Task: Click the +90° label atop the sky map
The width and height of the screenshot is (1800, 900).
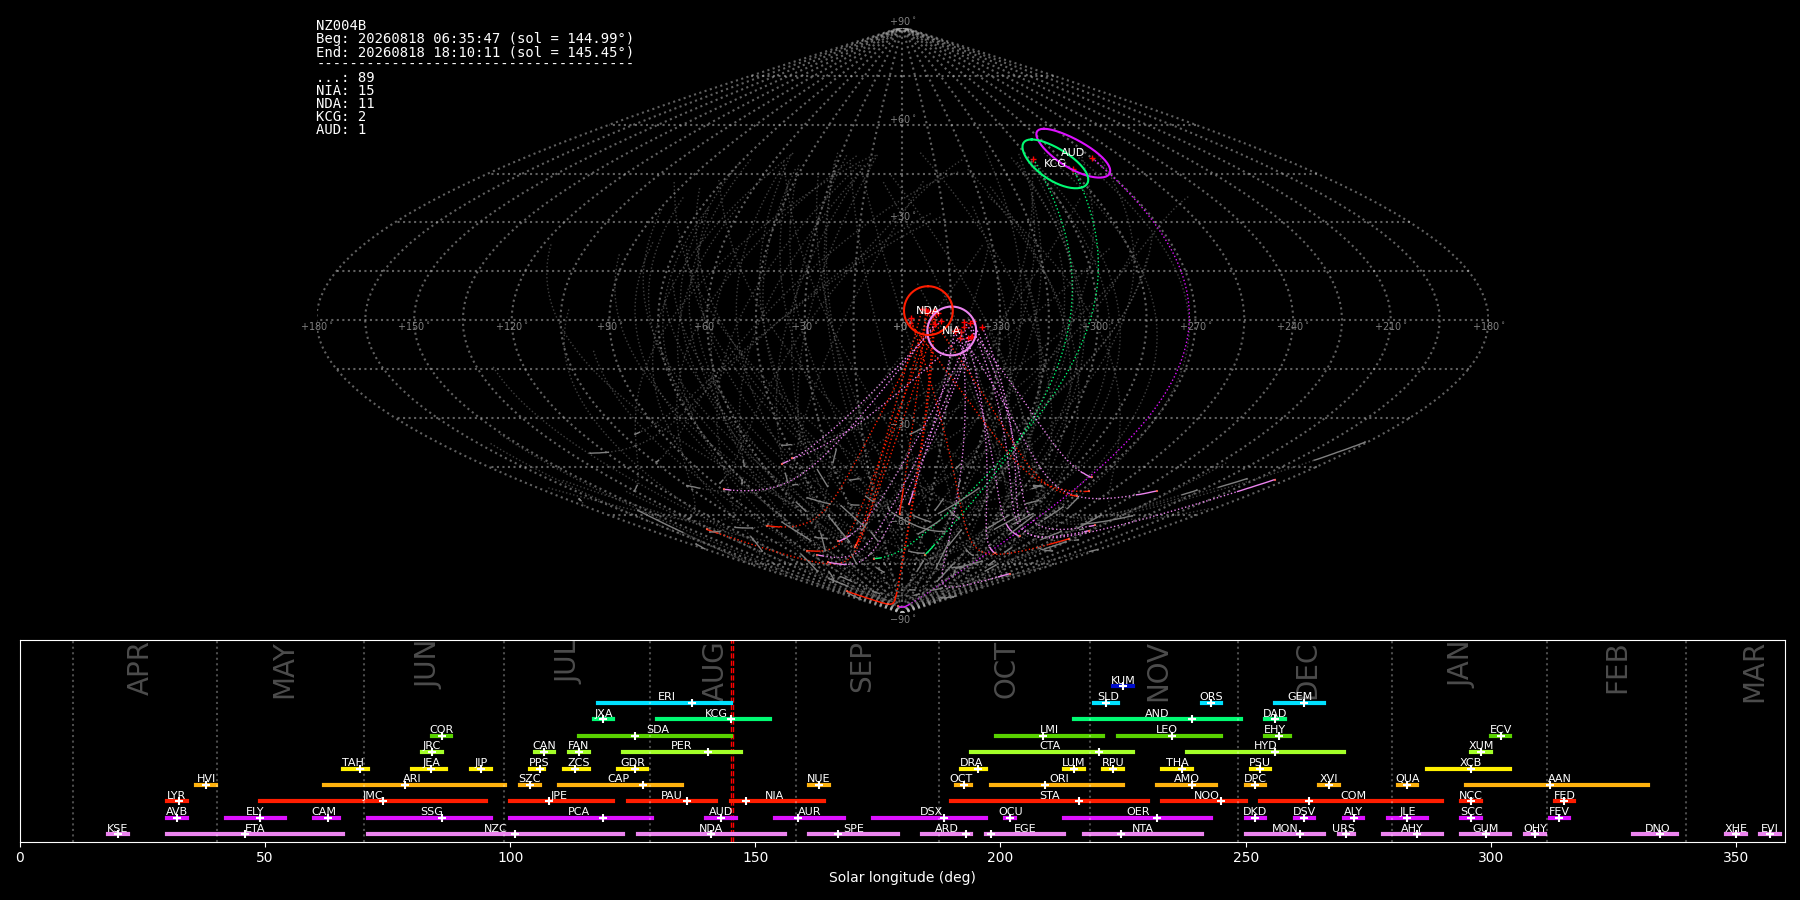Action: click(x=902, y=22)
